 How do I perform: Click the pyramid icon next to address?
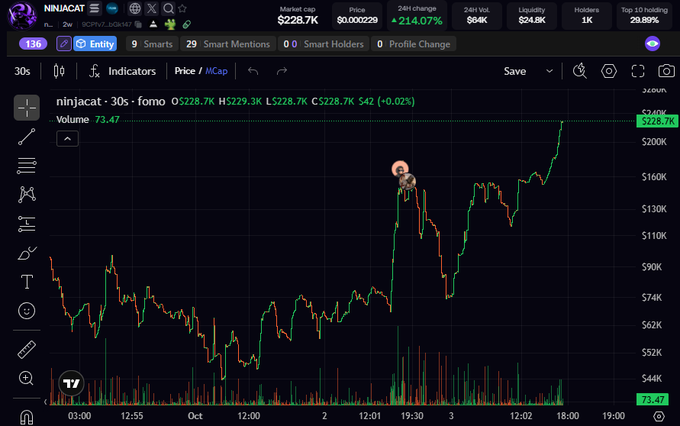click(x=153, y=24)
